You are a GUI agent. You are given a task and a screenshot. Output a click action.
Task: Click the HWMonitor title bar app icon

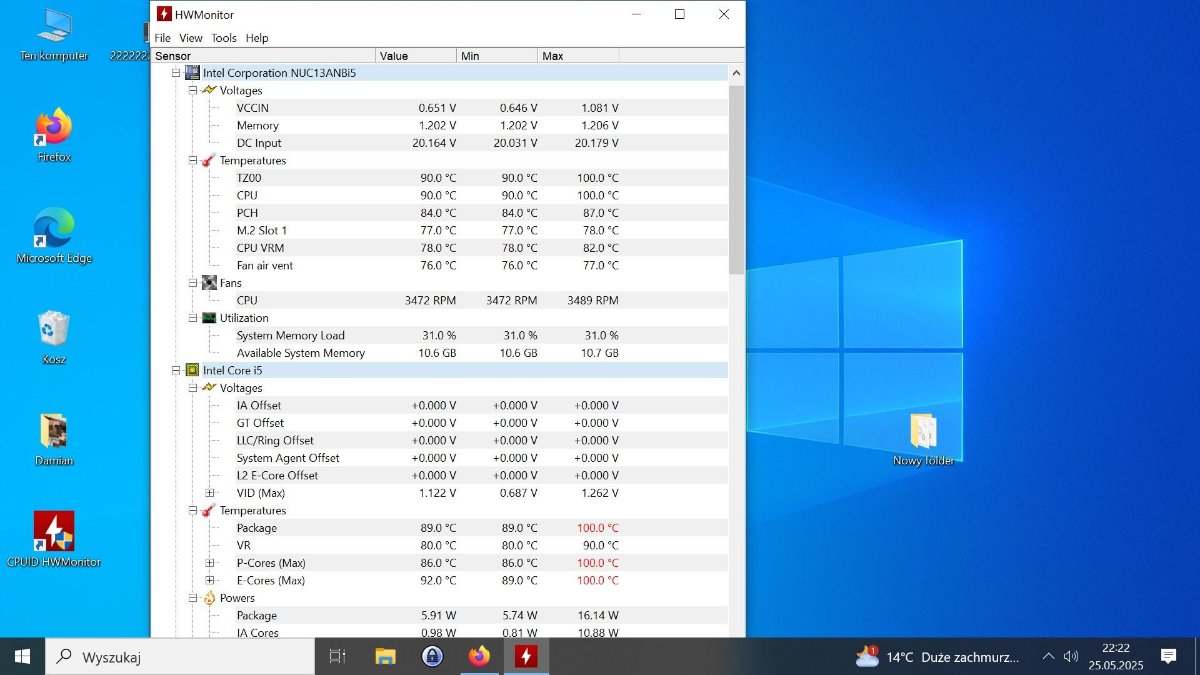[x=164, y=14]
